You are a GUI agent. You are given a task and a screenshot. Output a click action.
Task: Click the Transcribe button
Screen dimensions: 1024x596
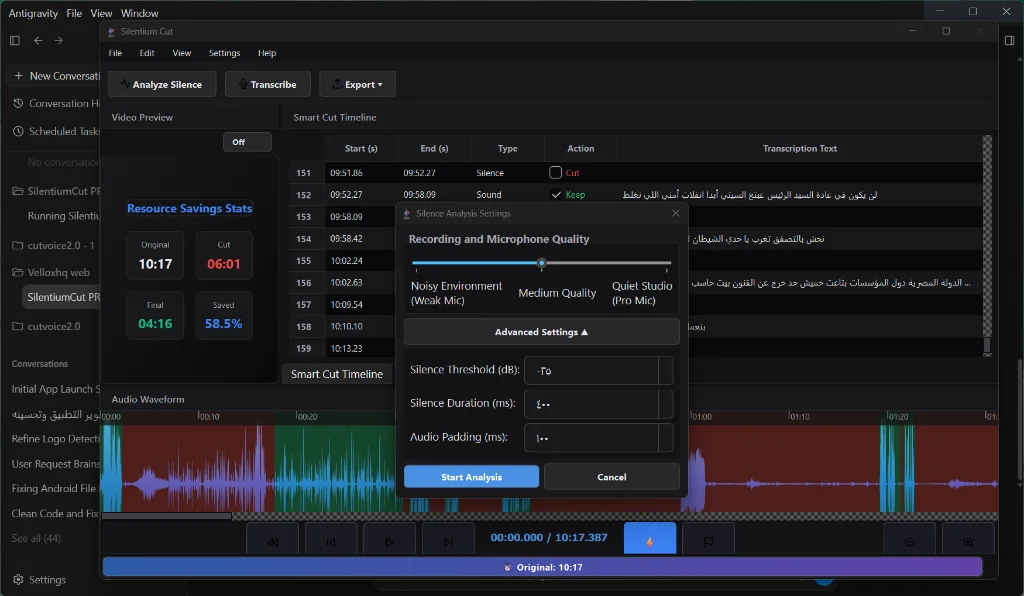pos(268,84)
